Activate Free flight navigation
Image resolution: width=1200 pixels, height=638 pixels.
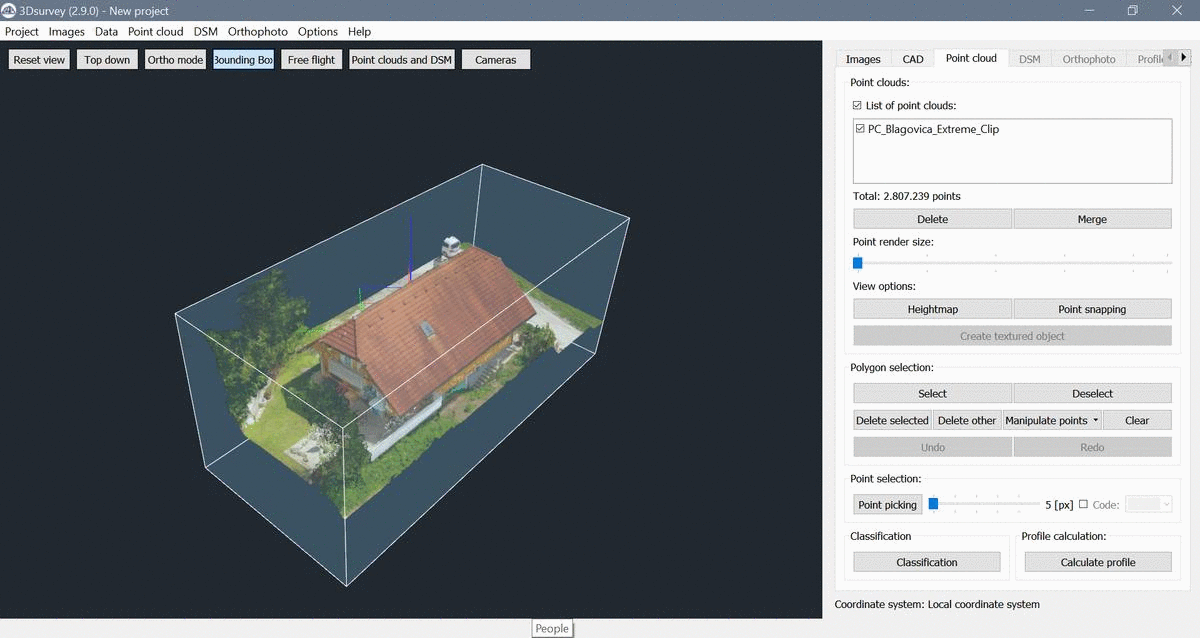point(311,60)
